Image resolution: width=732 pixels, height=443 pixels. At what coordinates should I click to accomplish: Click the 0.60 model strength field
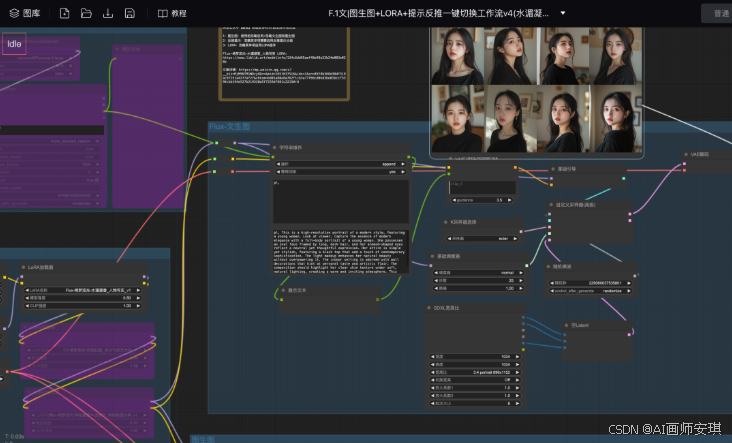pyautogui.click(x=83, y=298)
